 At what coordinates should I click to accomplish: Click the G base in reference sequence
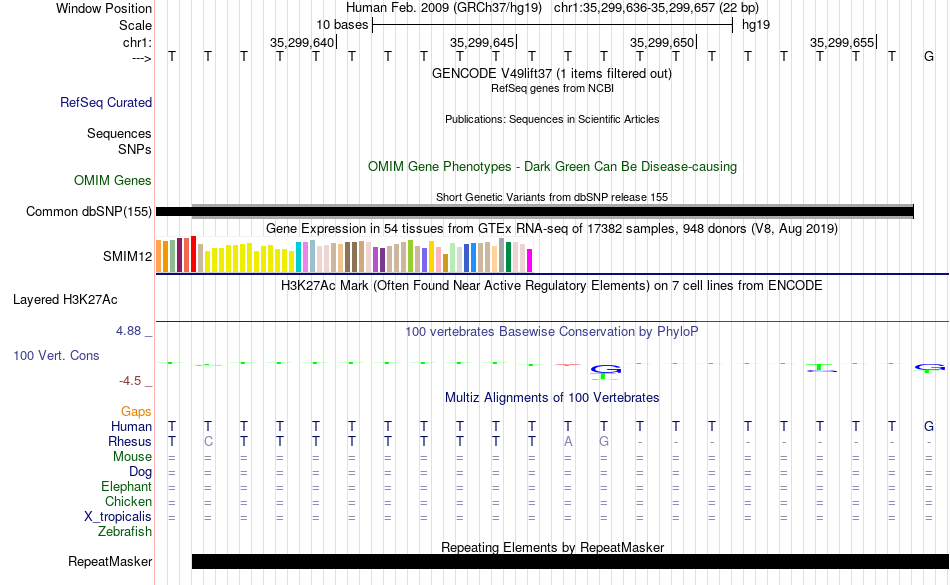(x=929, y=56)
